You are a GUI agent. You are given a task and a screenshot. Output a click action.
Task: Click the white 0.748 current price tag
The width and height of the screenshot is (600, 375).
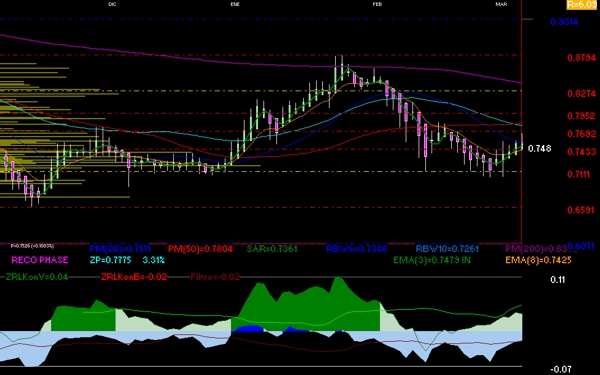539,148
